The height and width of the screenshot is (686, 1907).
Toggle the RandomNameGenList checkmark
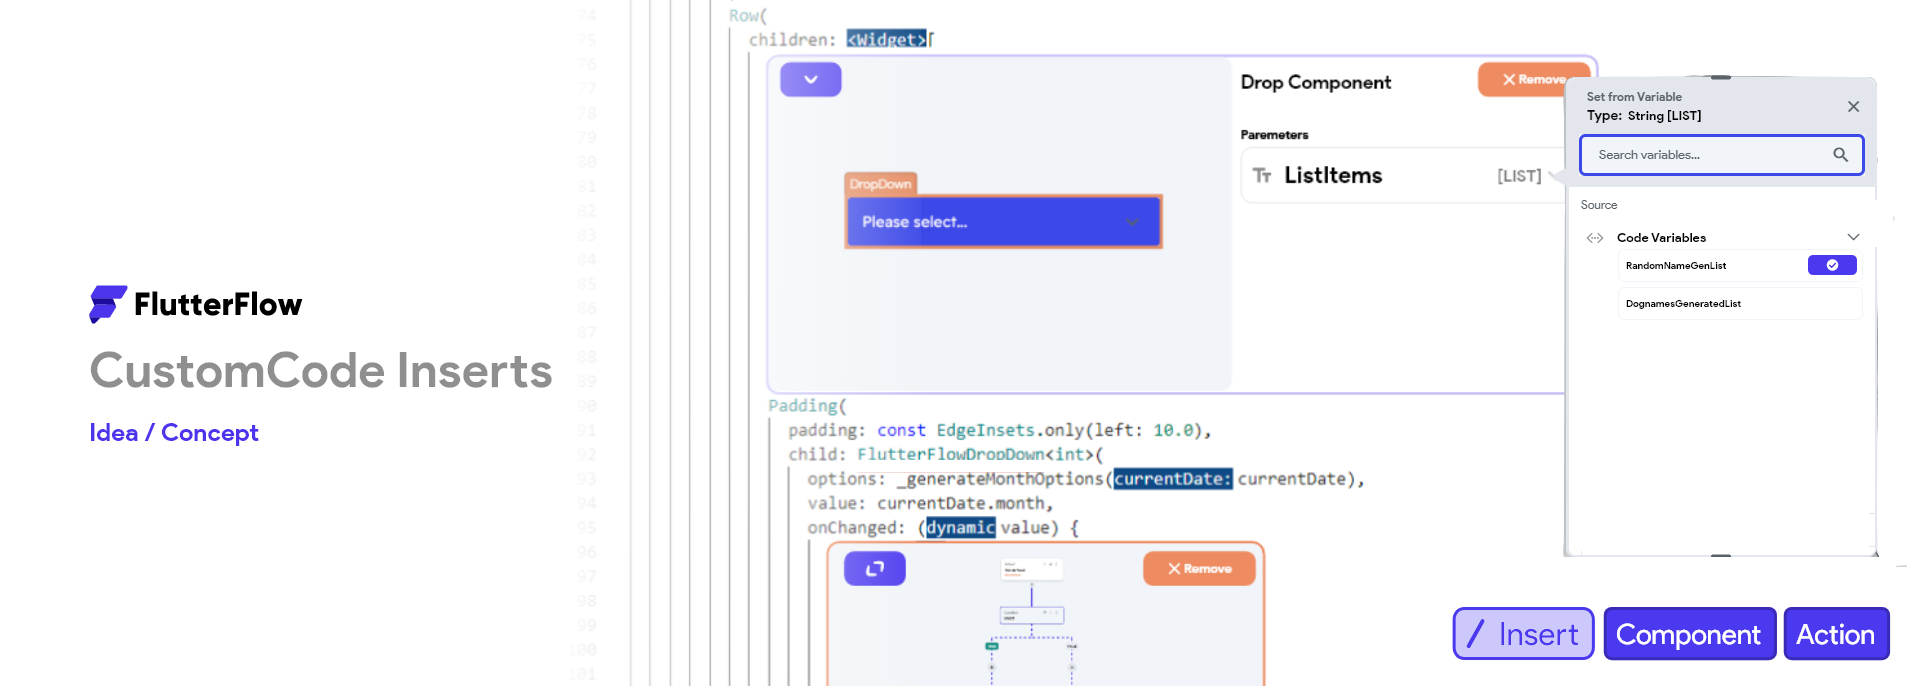pos(1832,265)
